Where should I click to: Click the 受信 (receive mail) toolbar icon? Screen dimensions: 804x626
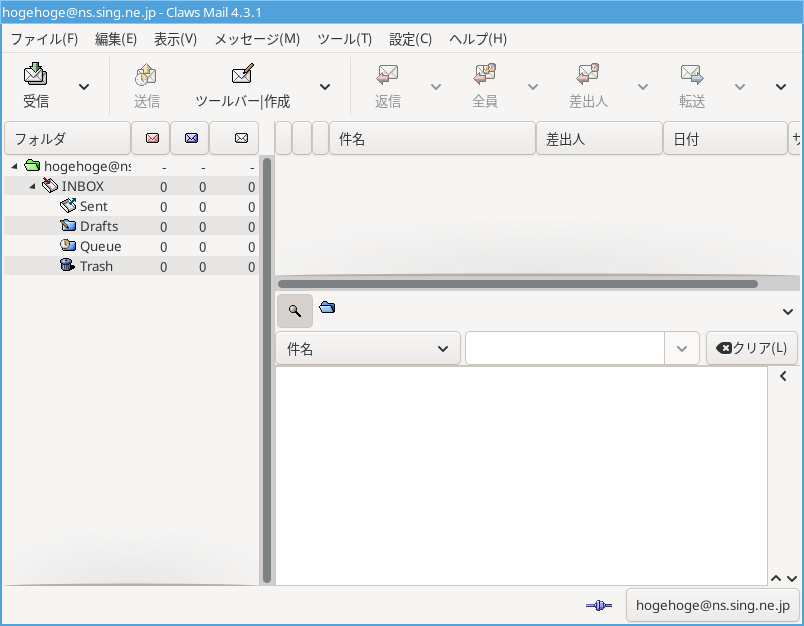[35, 74]
